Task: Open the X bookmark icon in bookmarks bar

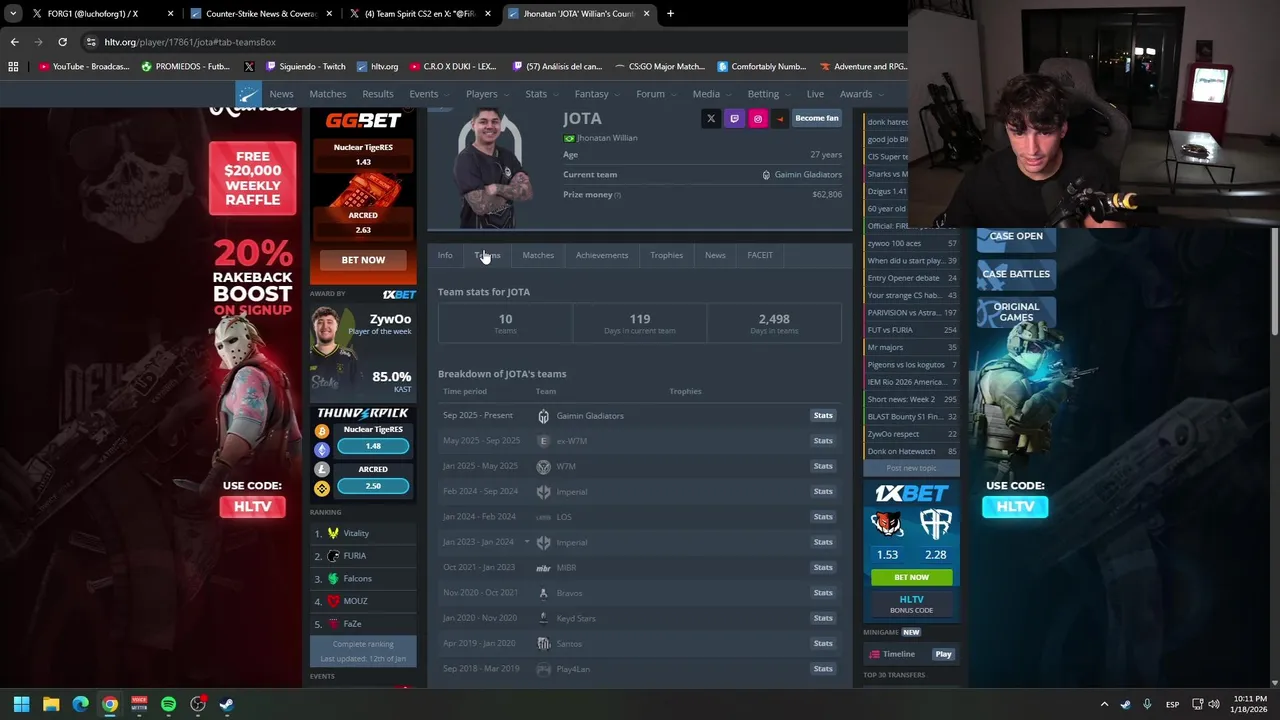Action: tap(249, 67)
